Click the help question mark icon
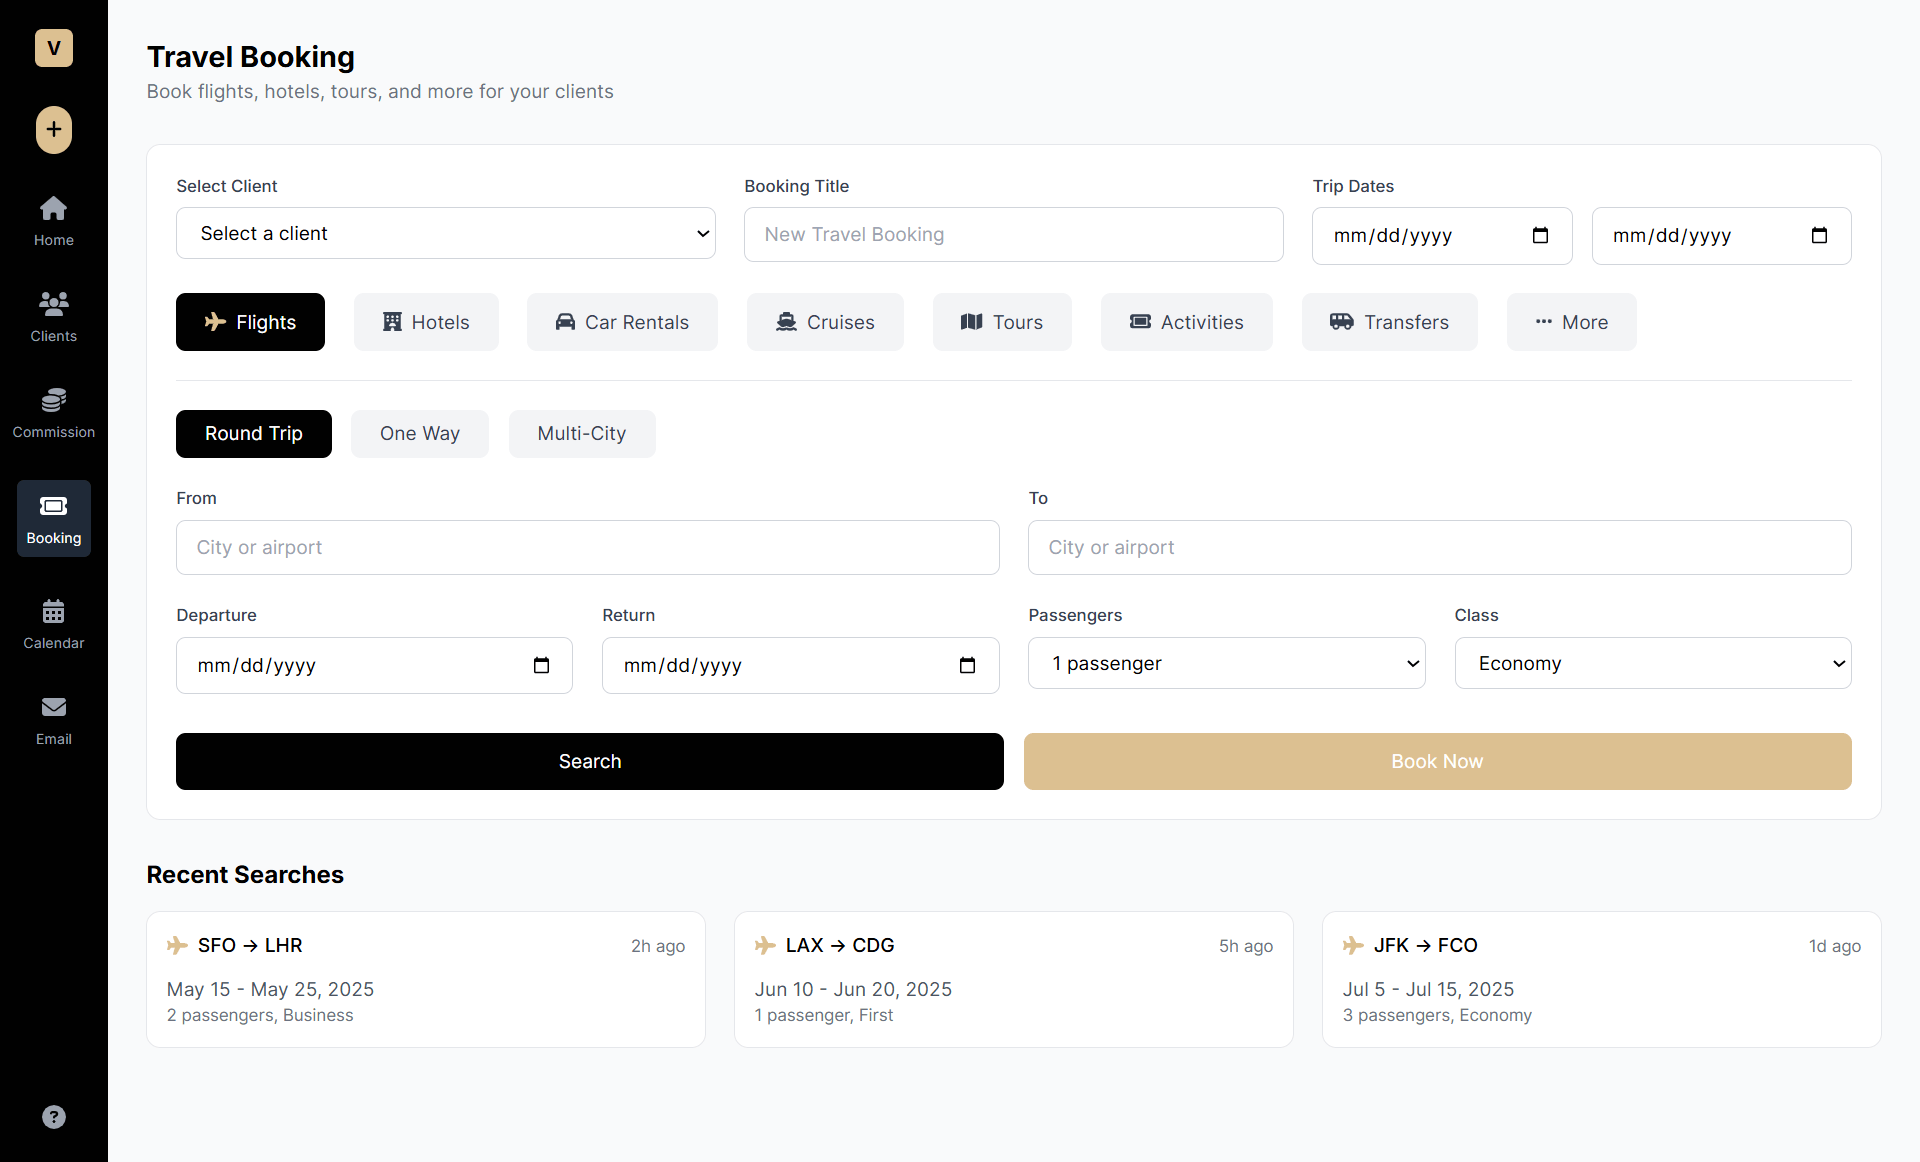The width and height of the screenshot is (1920, 1162). point(53,1116)
